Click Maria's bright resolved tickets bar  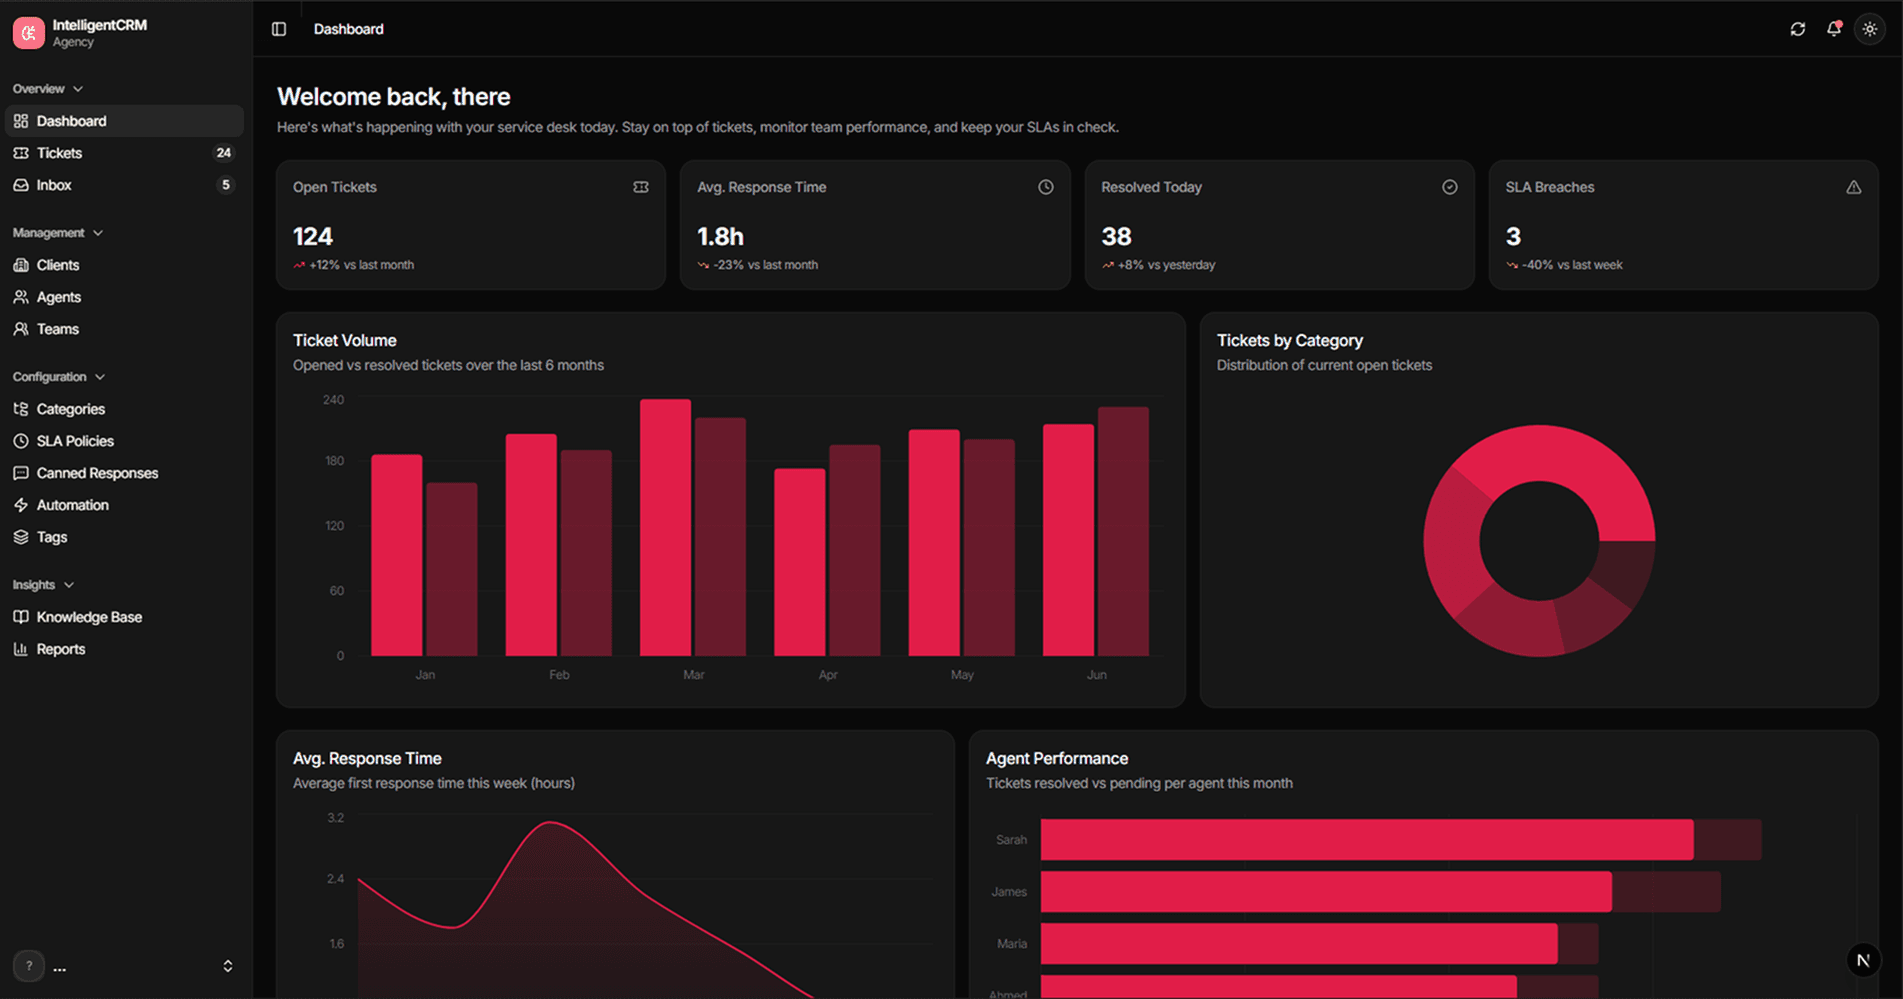[x=1299, y=944]
